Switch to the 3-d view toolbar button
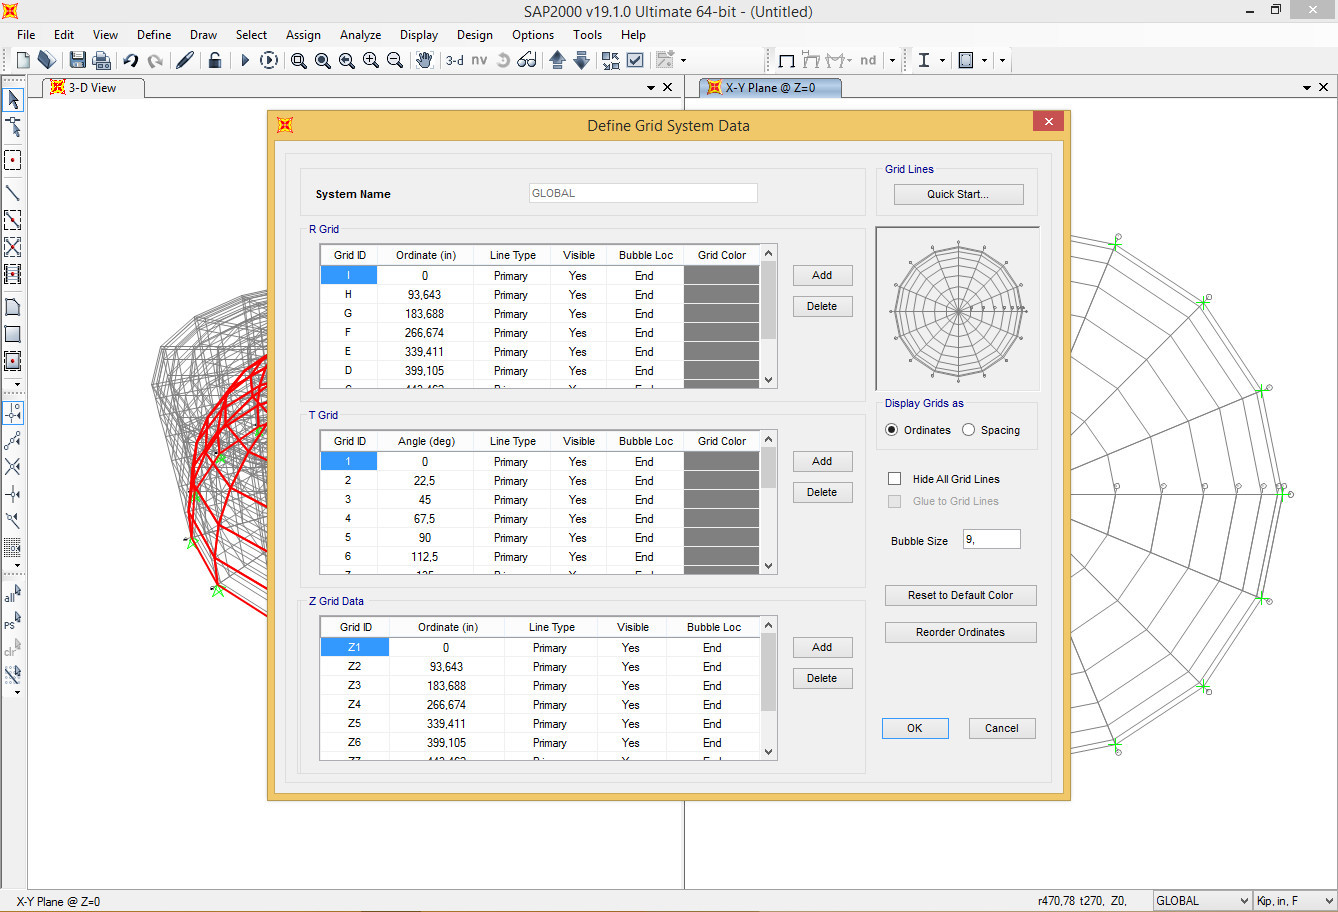The image size is (1338, 912). tap(455, 60)
